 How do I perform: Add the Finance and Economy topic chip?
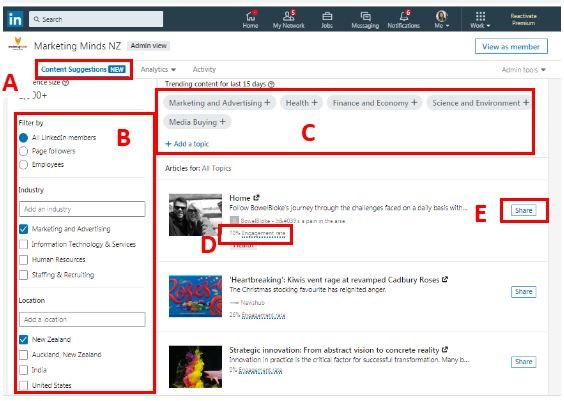(x=374, y=103)
